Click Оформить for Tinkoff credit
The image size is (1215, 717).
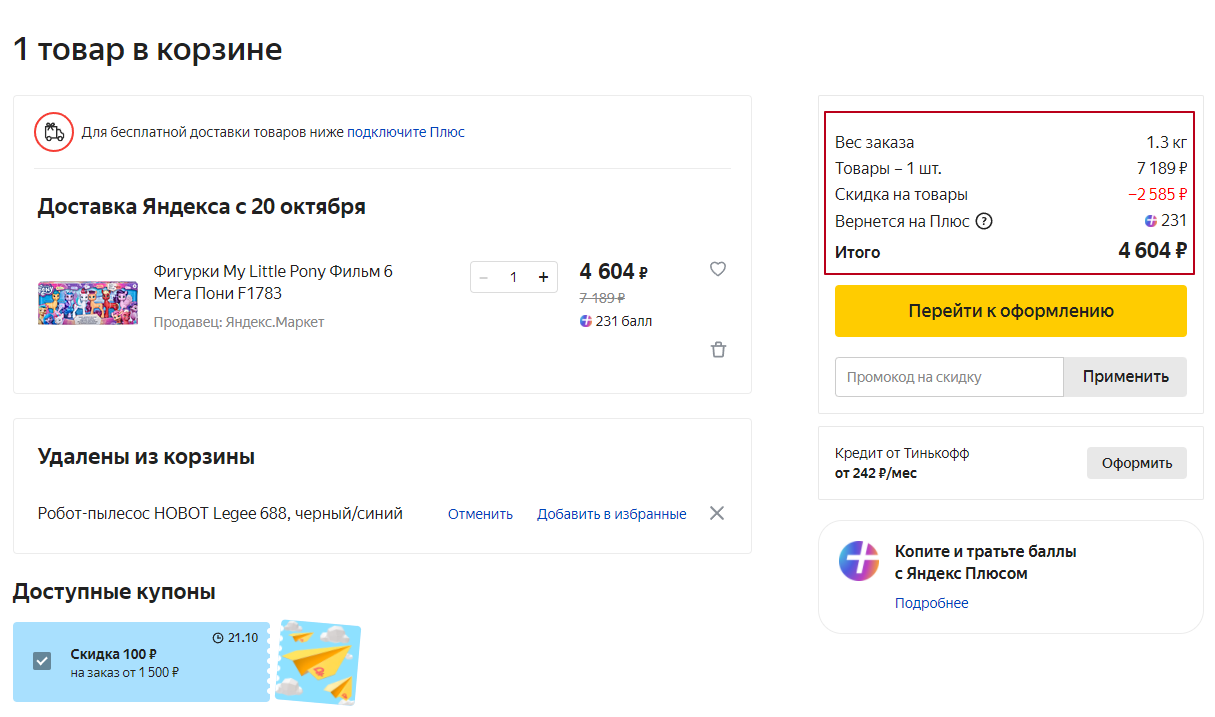(1136, 463)
